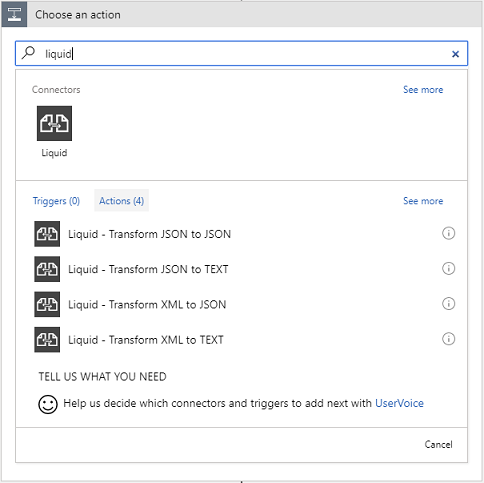Click the Choose an action header icon
The image size is (484, 483).
[14, 14]
